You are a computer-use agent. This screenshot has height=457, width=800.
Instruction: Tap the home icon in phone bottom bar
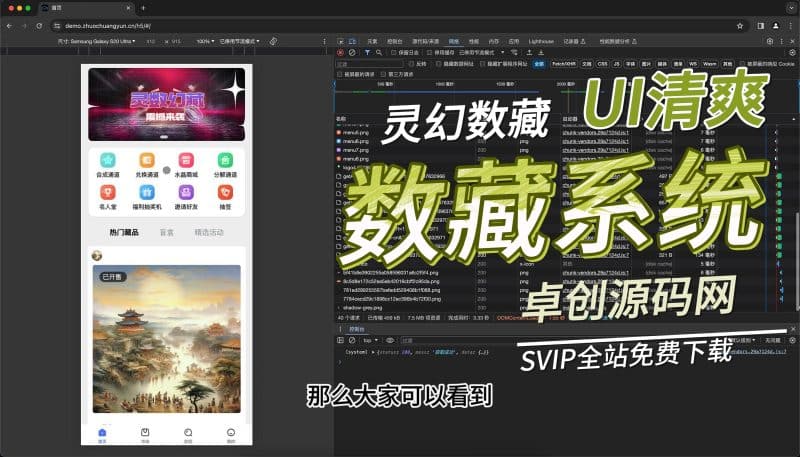102,432
